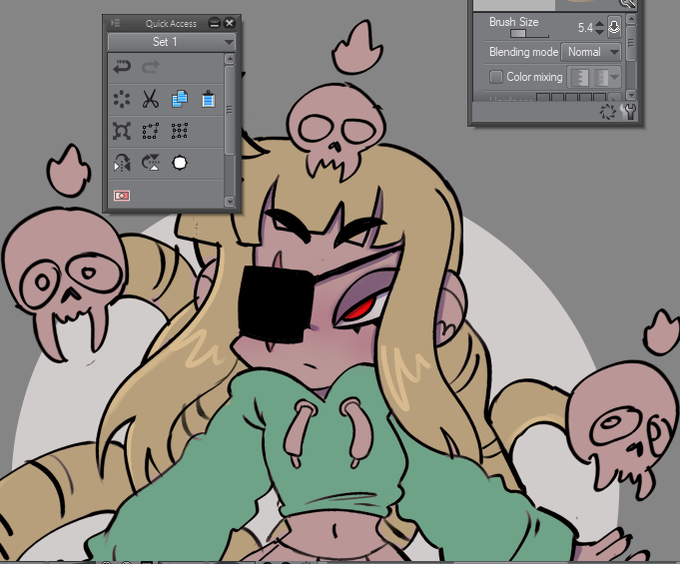The height and width of the screenshot is (564, 680).
Task: Expand the color mixing mode dropdown arrow
Action: [x=615, y=78]
